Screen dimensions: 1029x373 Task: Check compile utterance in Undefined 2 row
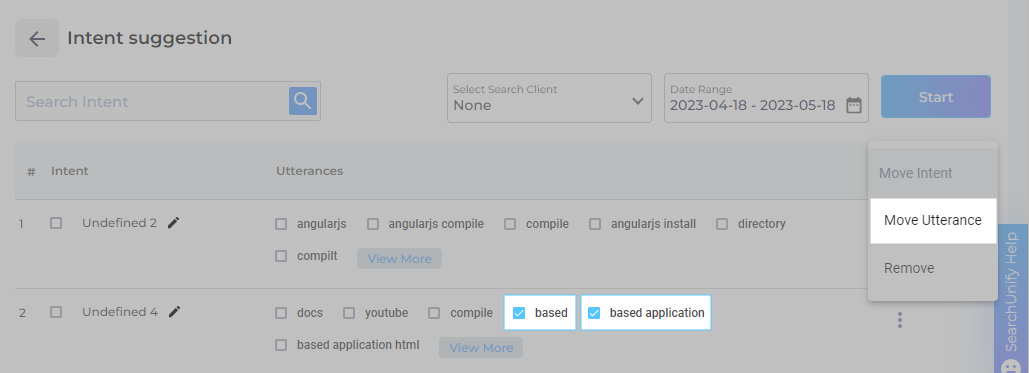(510, 224)
